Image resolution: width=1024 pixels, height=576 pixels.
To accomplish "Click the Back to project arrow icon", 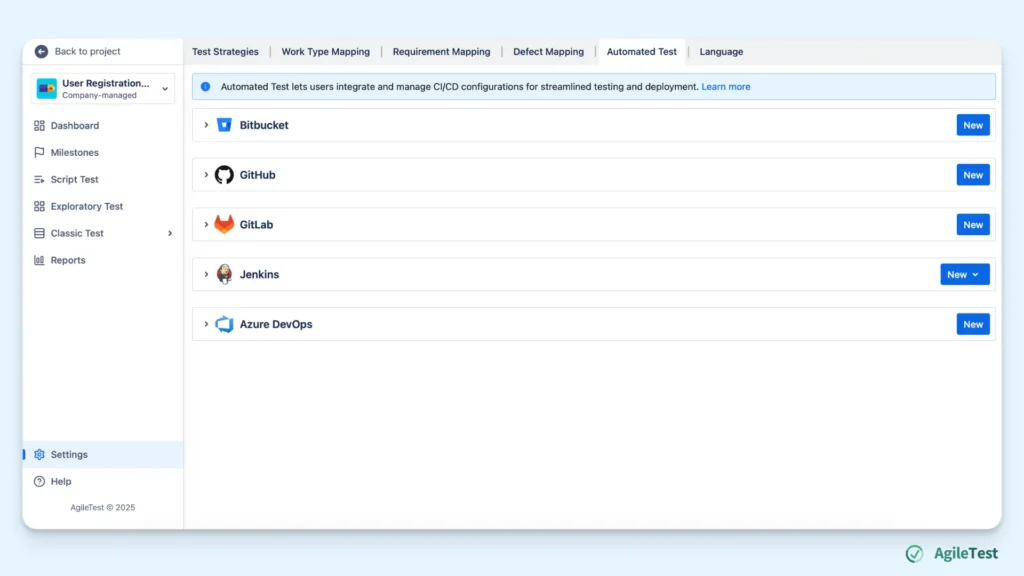I will 41,51.
